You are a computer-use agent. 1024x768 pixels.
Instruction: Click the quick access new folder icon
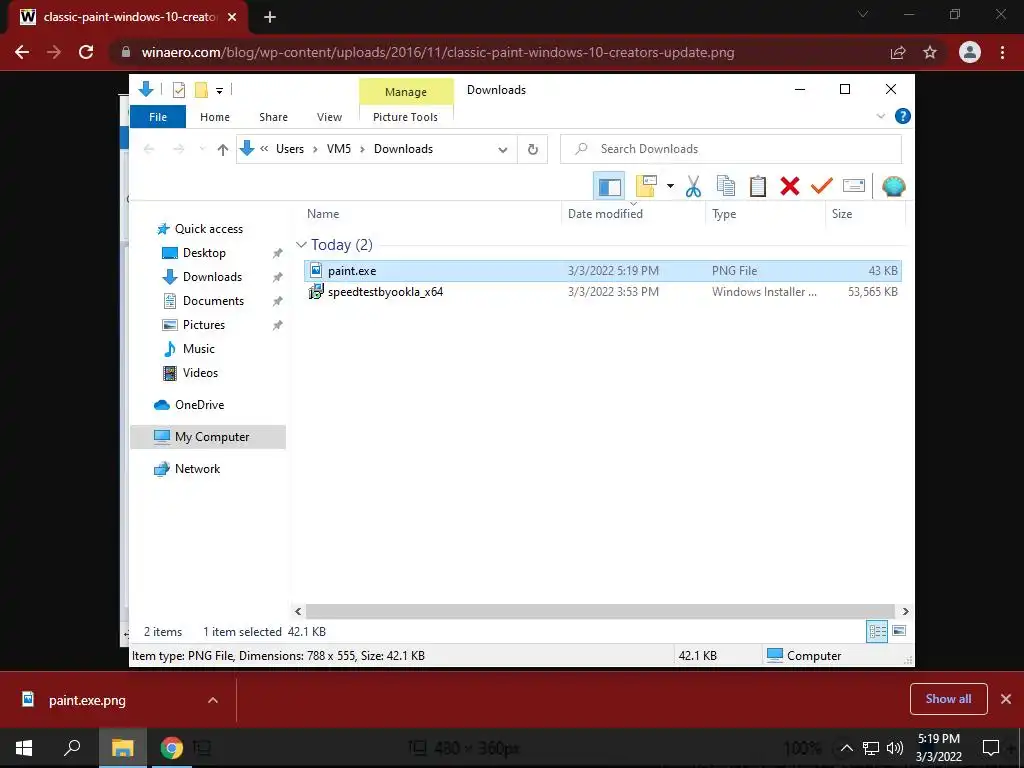coord(201,90)
